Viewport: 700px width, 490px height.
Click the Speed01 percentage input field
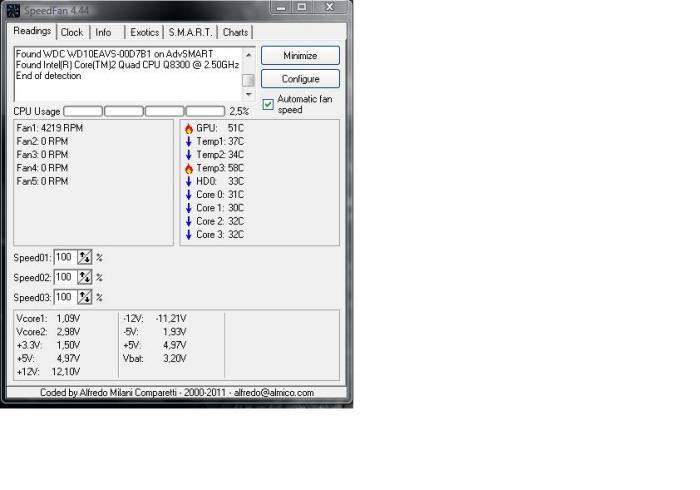click(66, 257)
